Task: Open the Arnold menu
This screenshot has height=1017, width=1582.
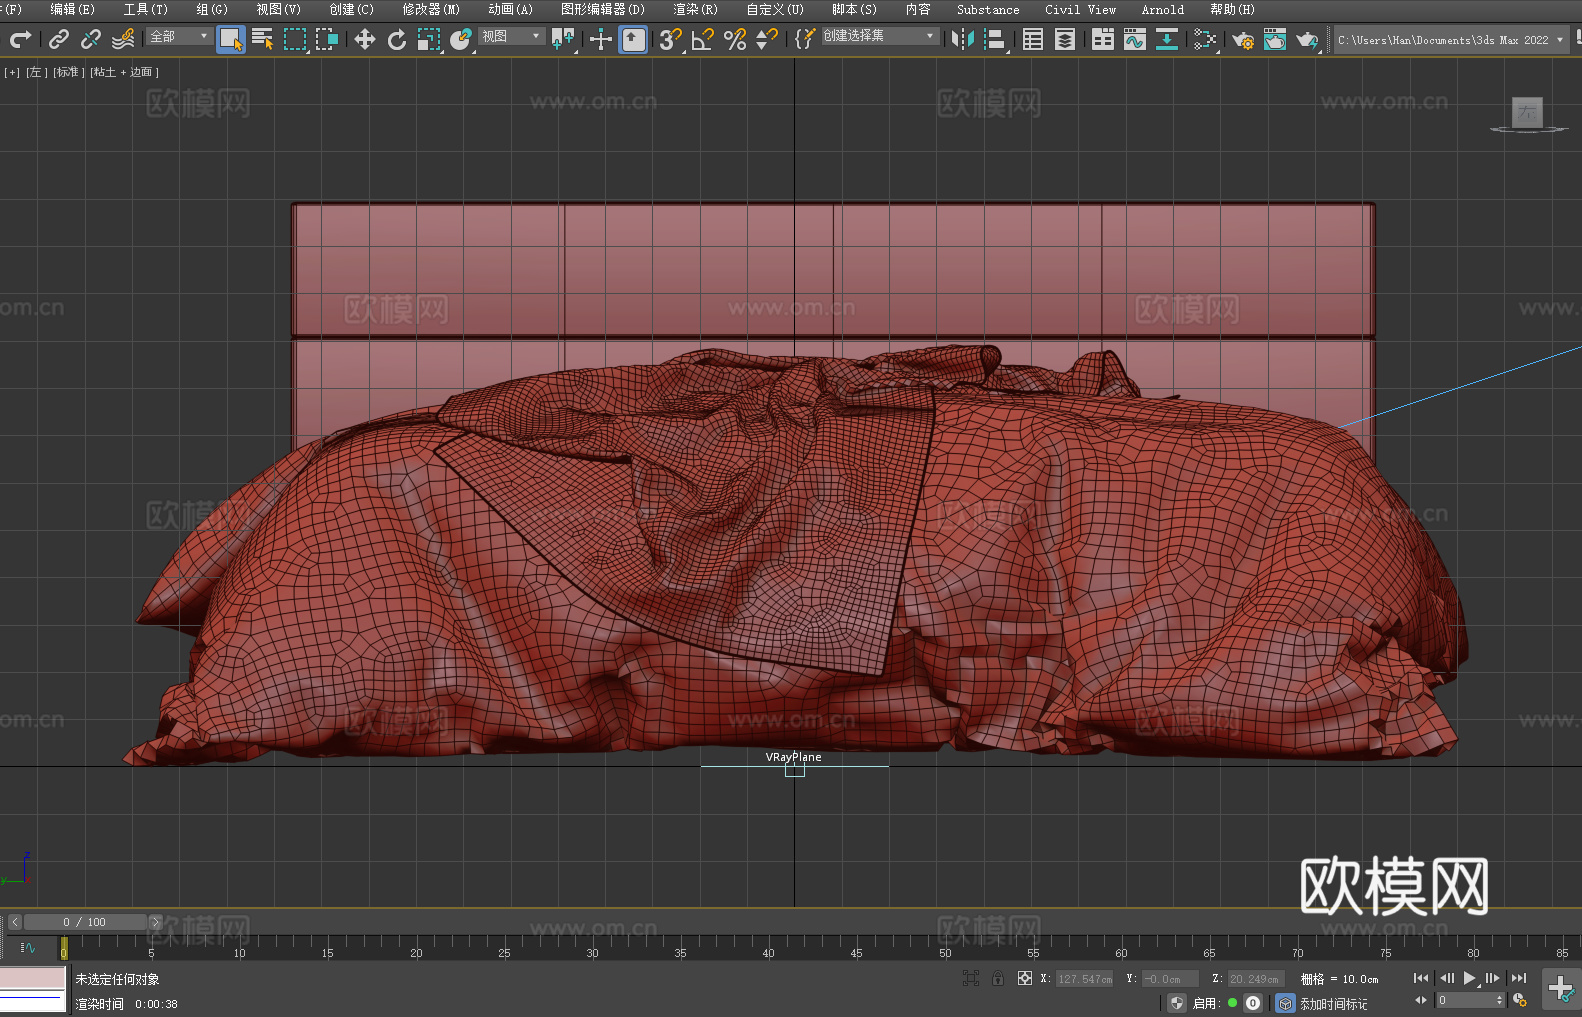Action: 1162,10
